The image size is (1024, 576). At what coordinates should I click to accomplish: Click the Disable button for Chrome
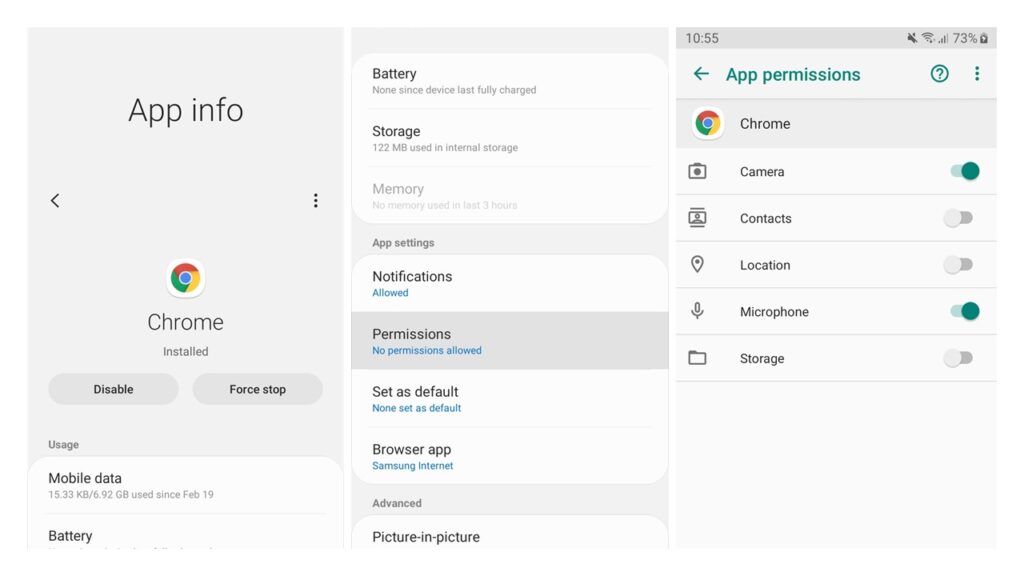click(x=113, y=389)
